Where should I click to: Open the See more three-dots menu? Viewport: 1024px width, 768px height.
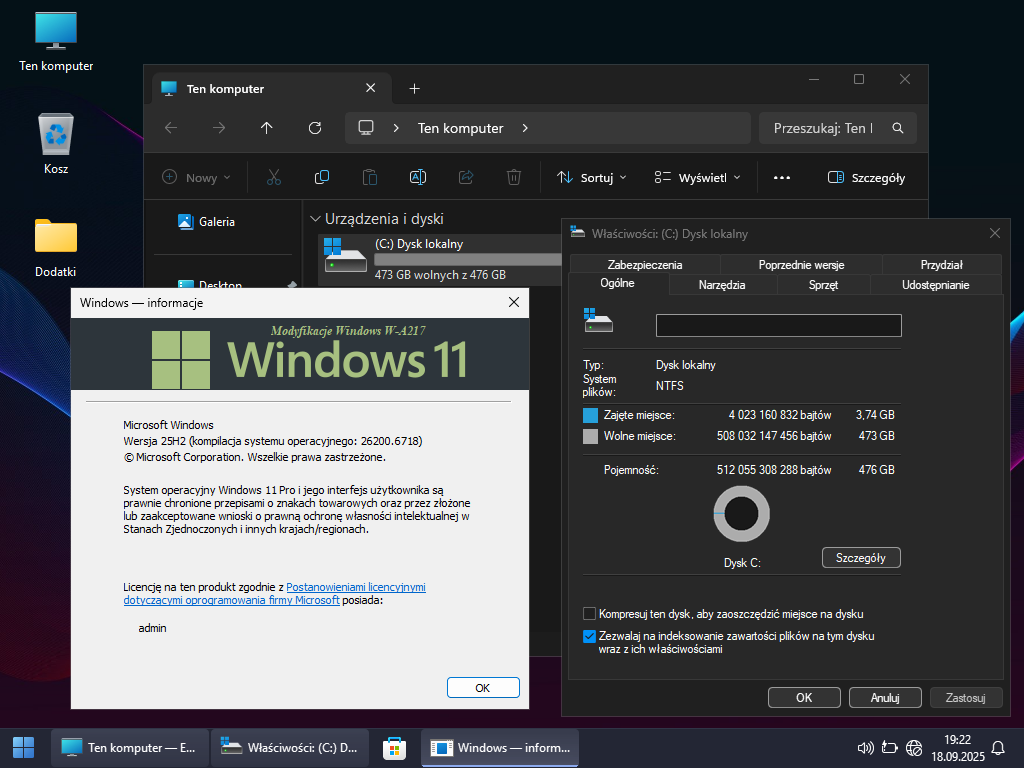click(x=782, y=178)
